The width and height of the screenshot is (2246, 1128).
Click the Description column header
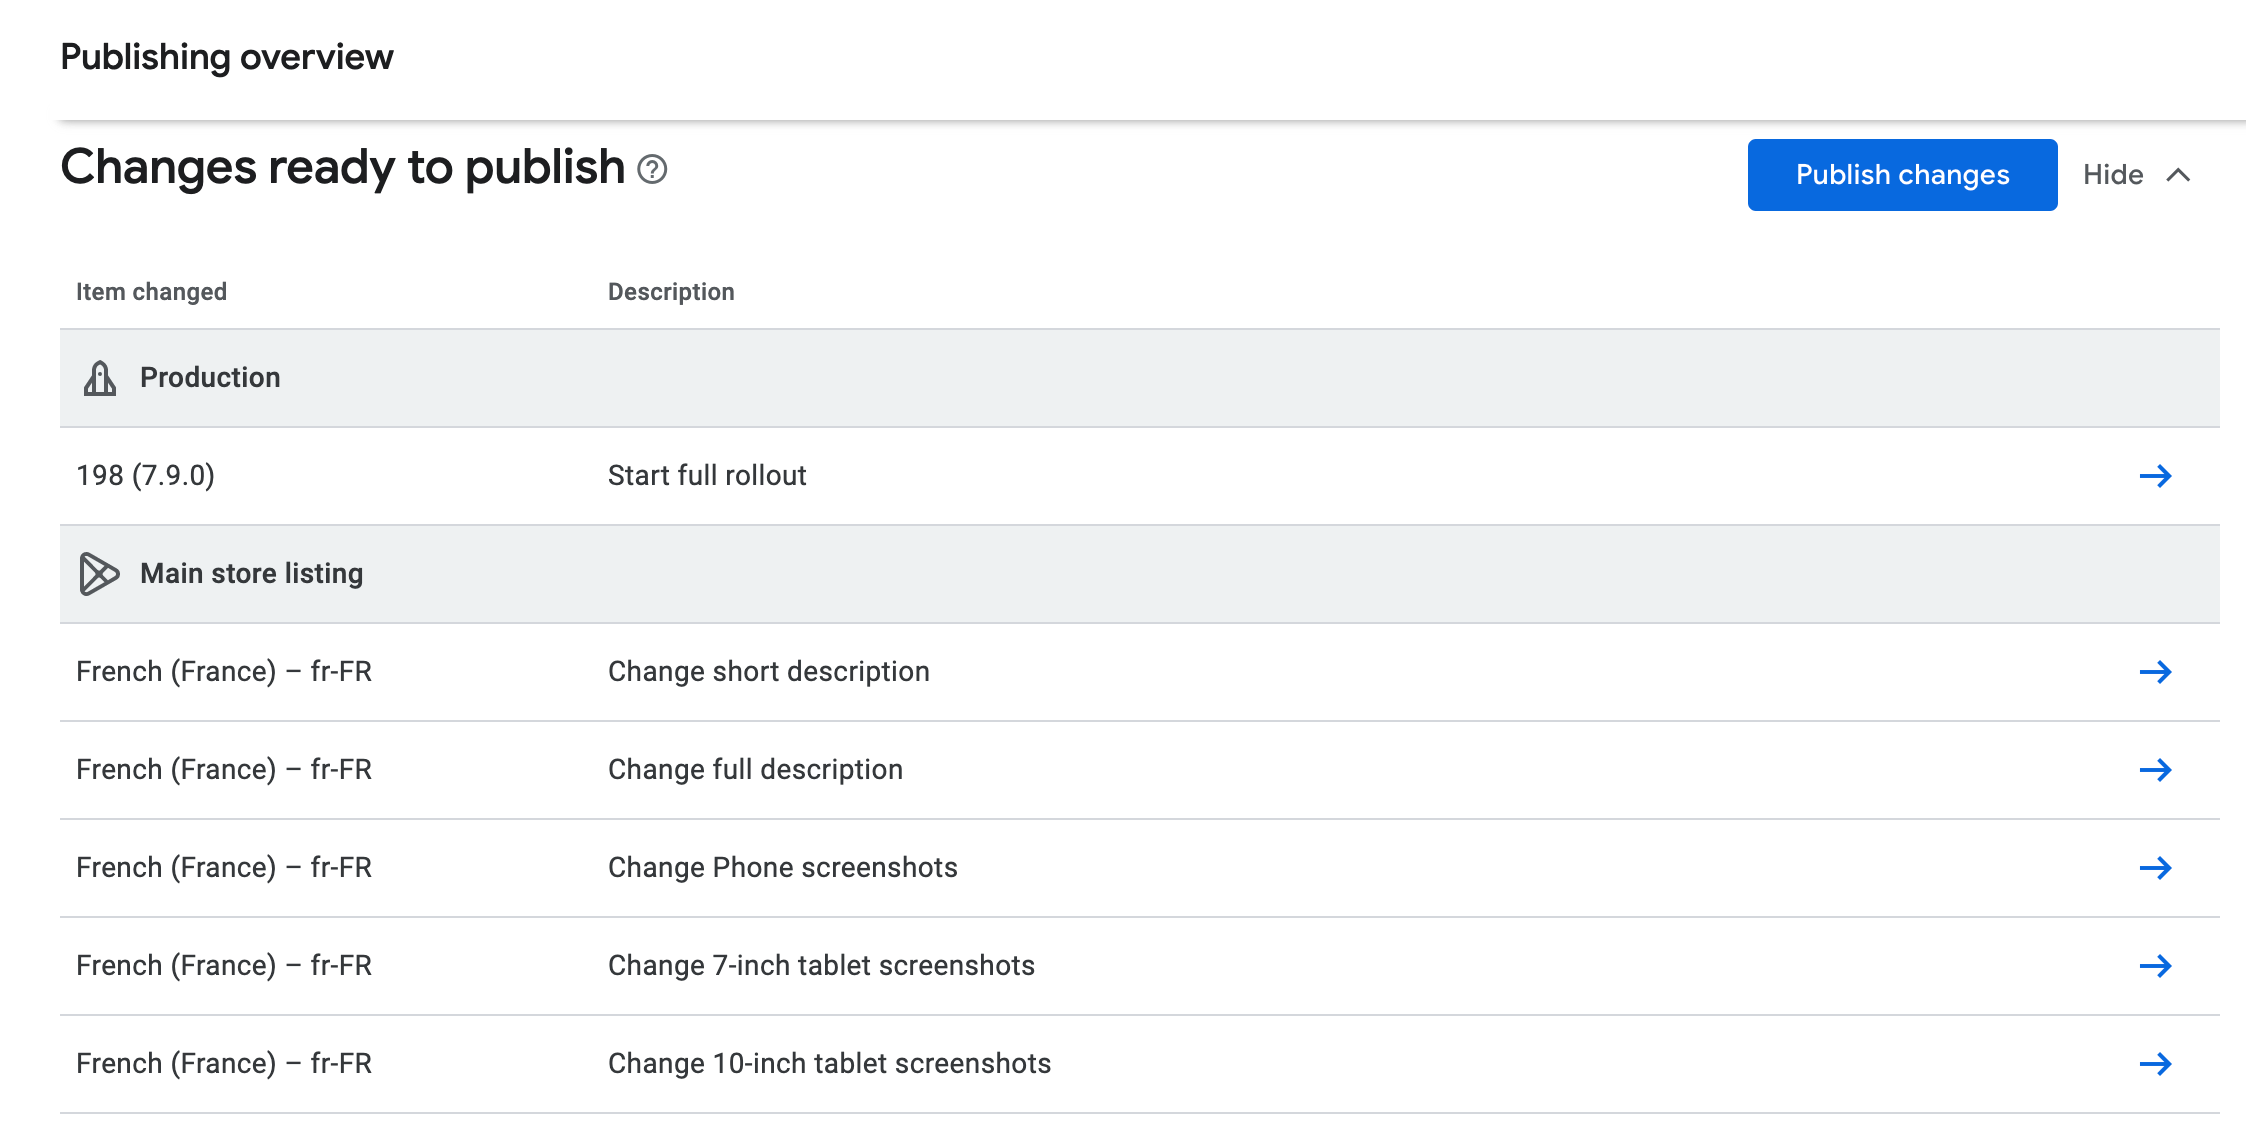pos(670,292)
